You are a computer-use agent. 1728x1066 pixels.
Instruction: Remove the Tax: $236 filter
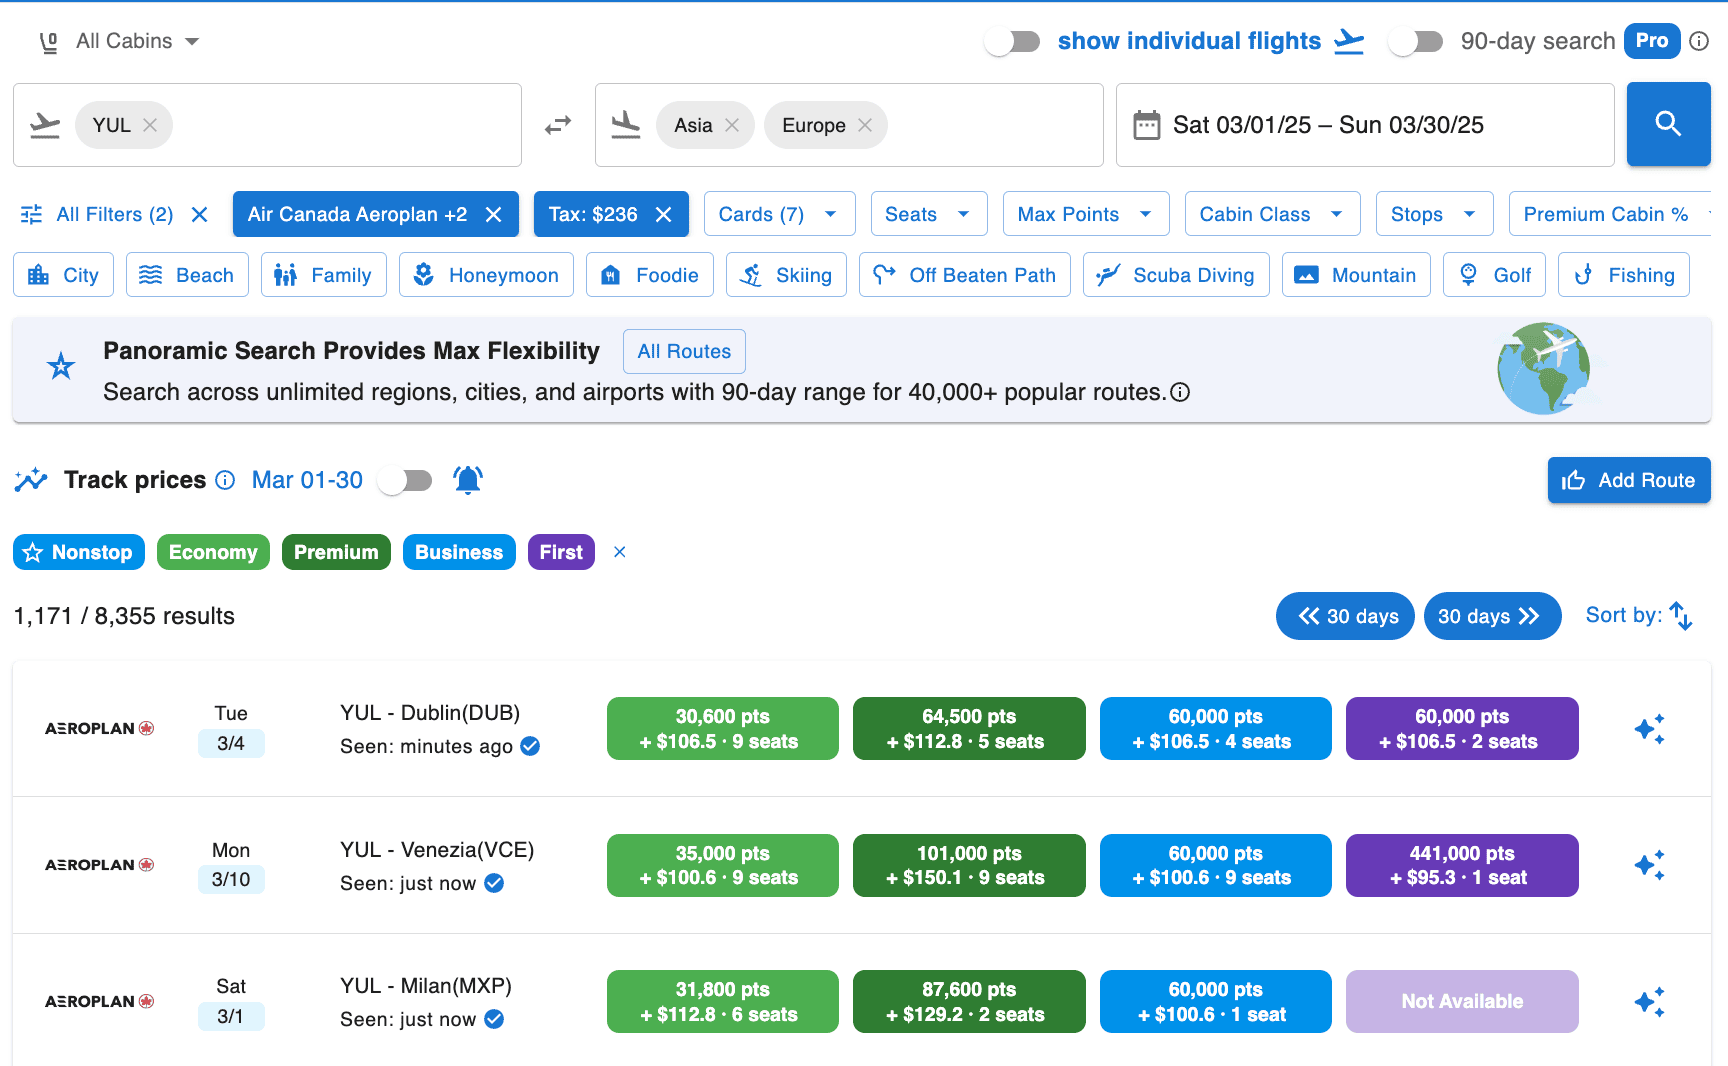(x=663, y=214)
